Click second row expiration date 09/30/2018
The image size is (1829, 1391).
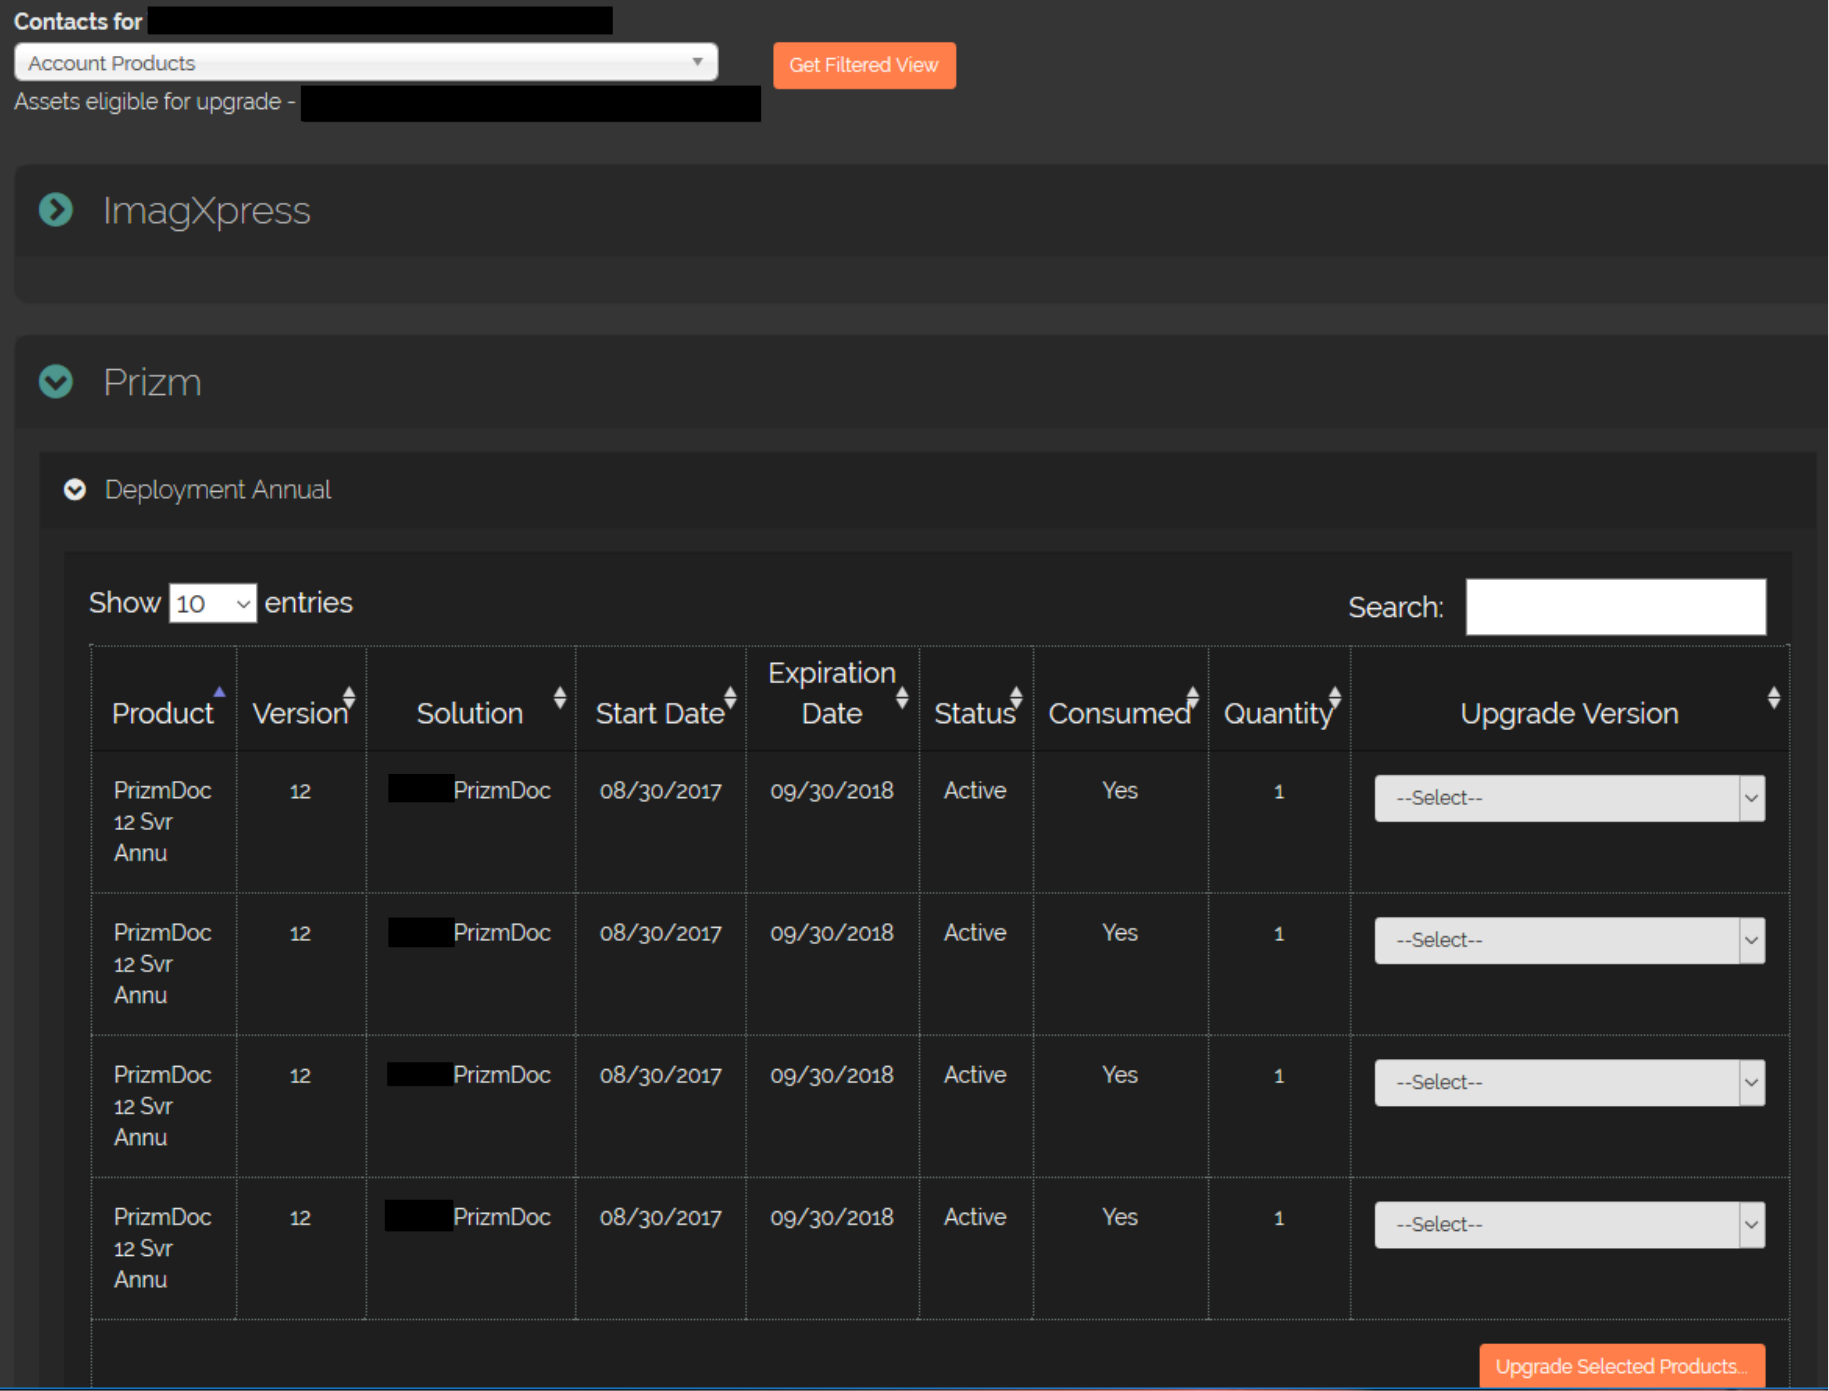pyautogui.click(x=832, y=933)
